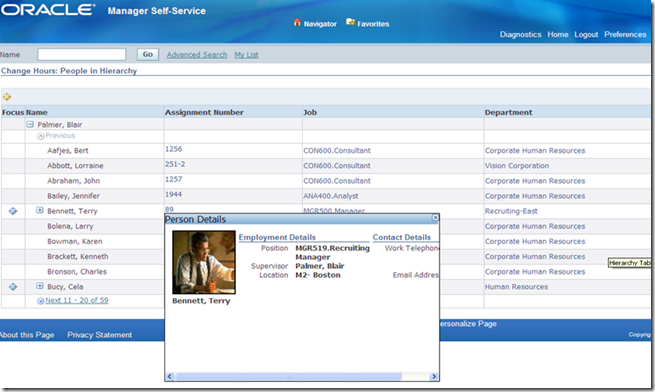This screenshot has height=392, width=655.
Task: Click assignment number 251-2
Action: [175, 164]
